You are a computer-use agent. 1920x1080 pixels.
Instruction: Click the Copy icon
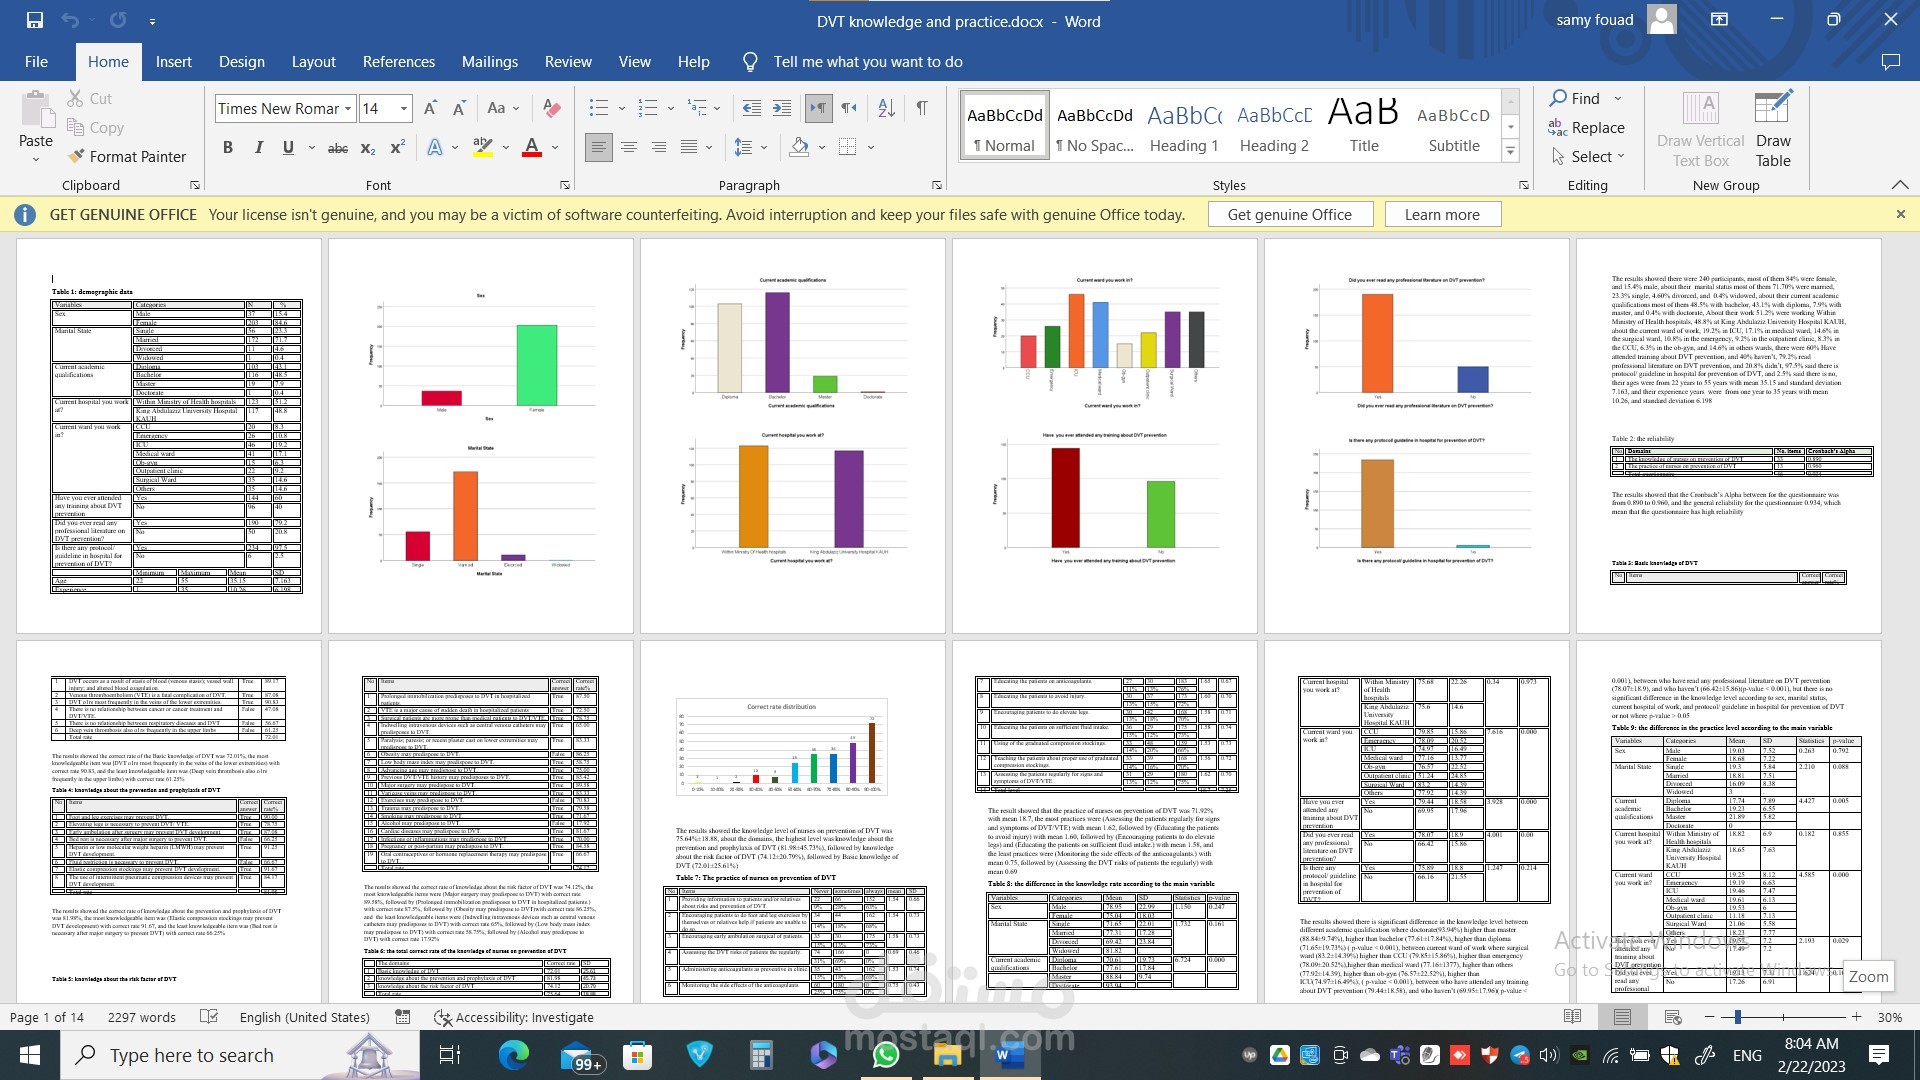pyautogui.click(x=76, y=127)
